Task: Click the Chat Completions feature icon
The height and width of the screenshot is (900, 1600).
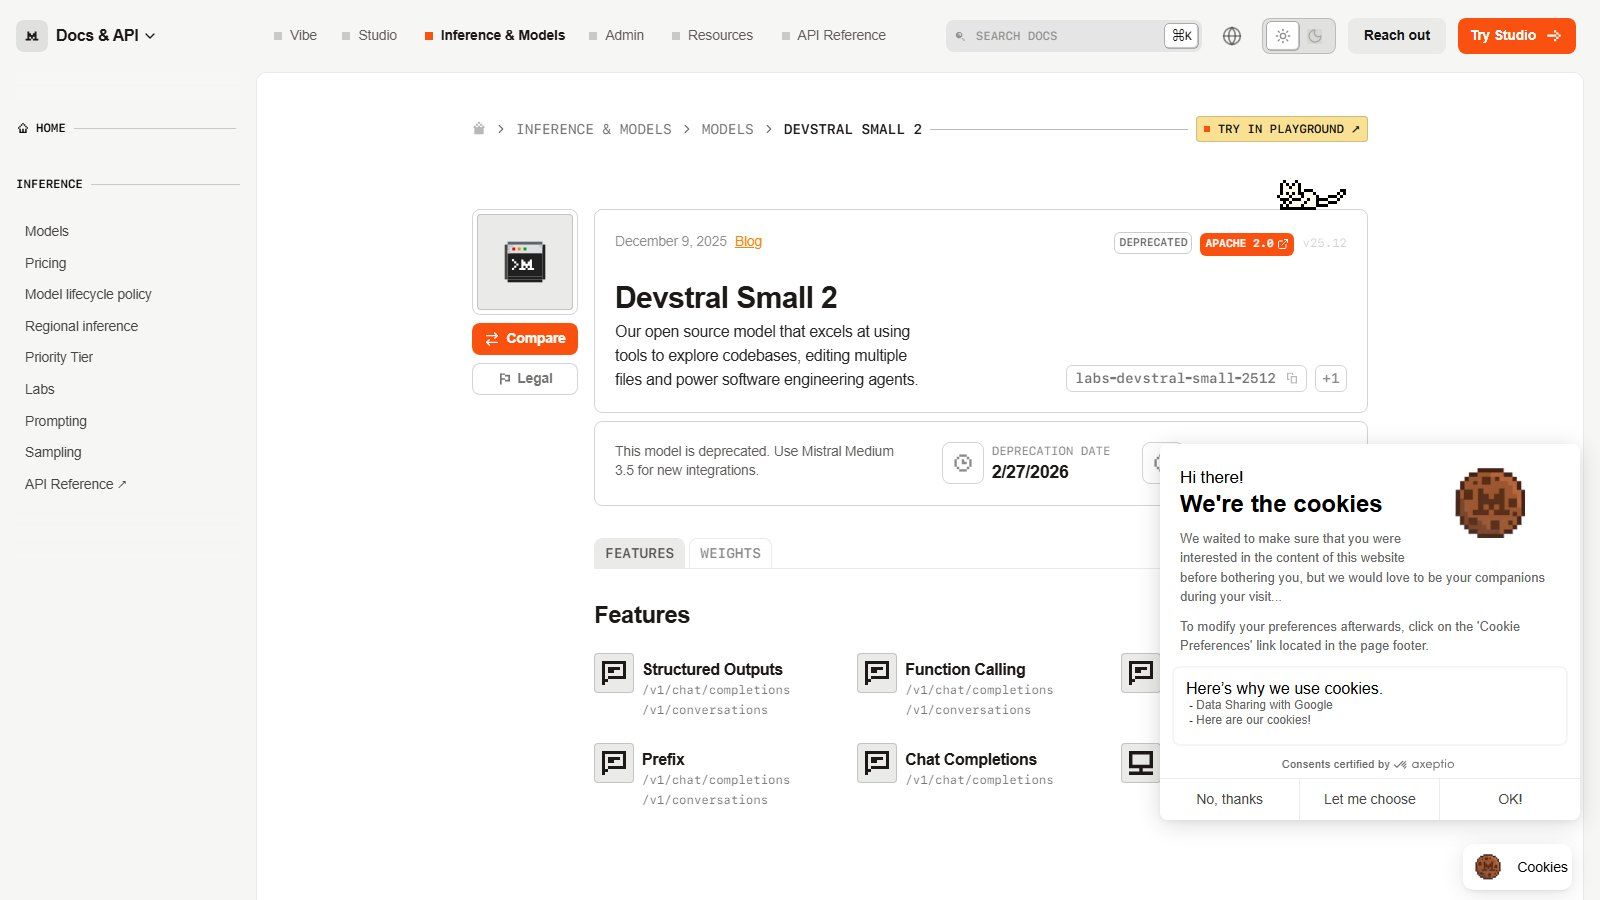Action: click(877, 763)
